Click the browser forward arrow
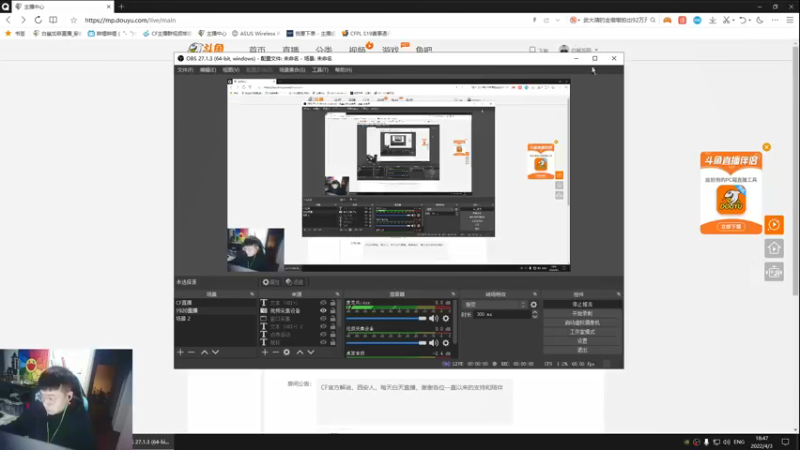The image size is (800, 450). (x=23, y=20)
